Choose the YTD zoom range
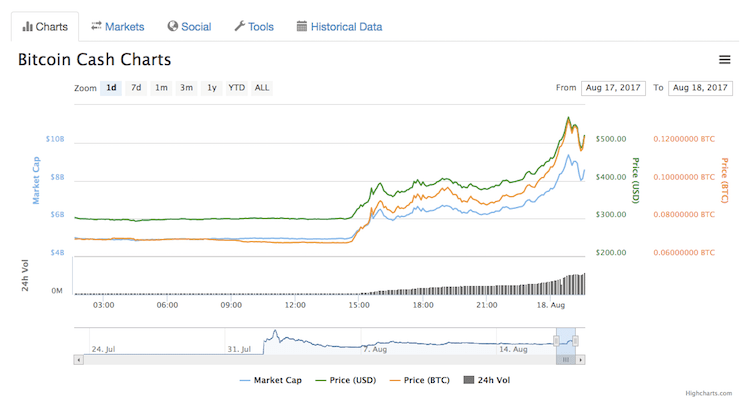Screen dimensions: 750x407 click(236, 88)
